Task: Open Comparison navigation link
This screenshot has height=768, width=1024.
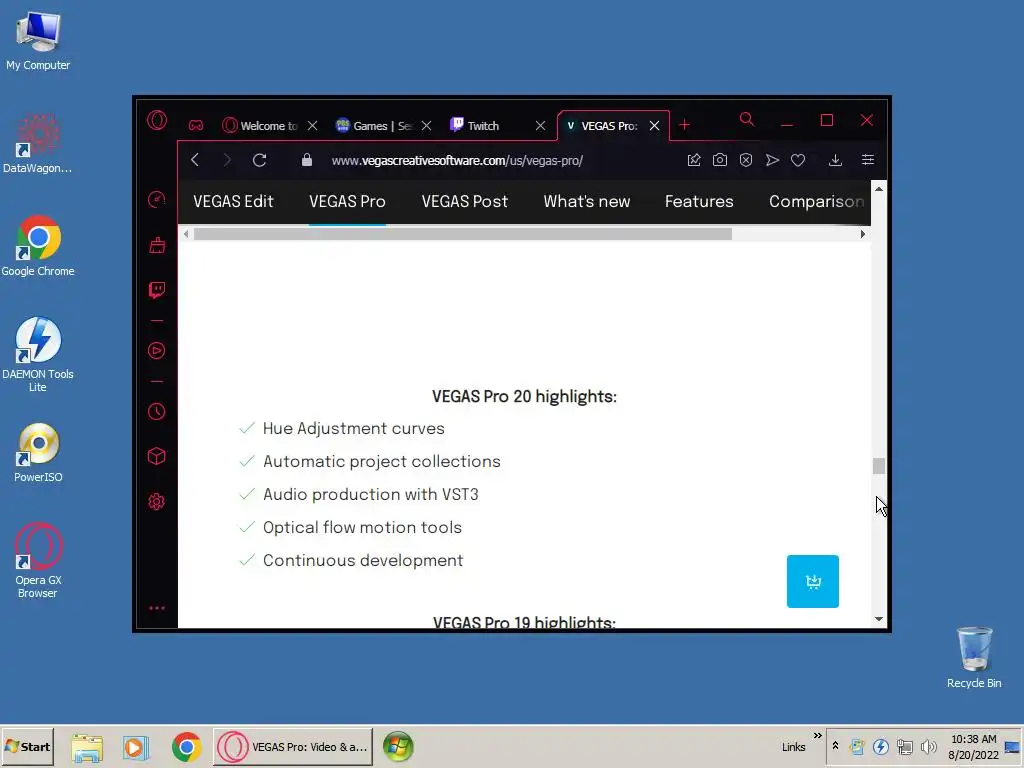Action: point(816,201)
